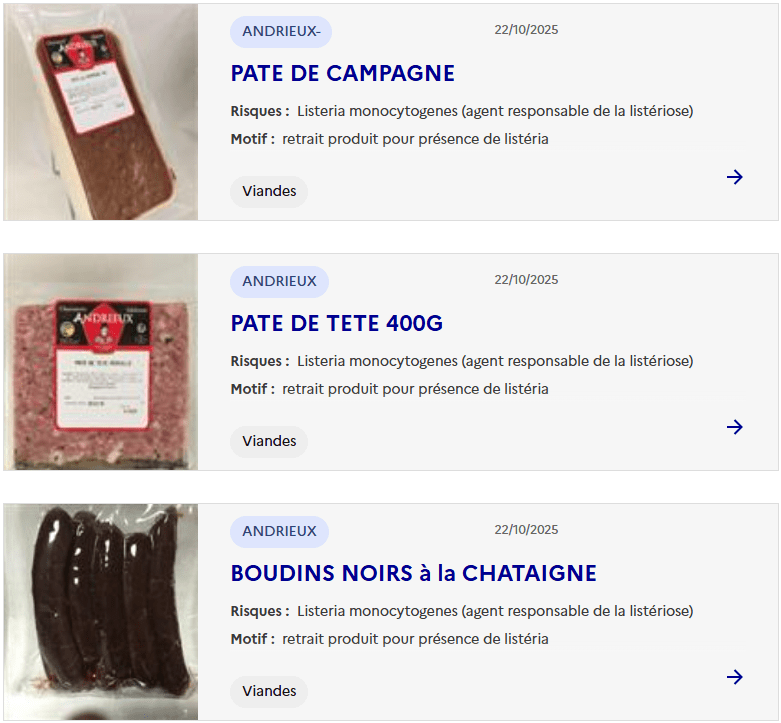Select the Viandes tag on Pate de Tete card
Viewport: 781px width, 723px height.
tap(269, 441)
